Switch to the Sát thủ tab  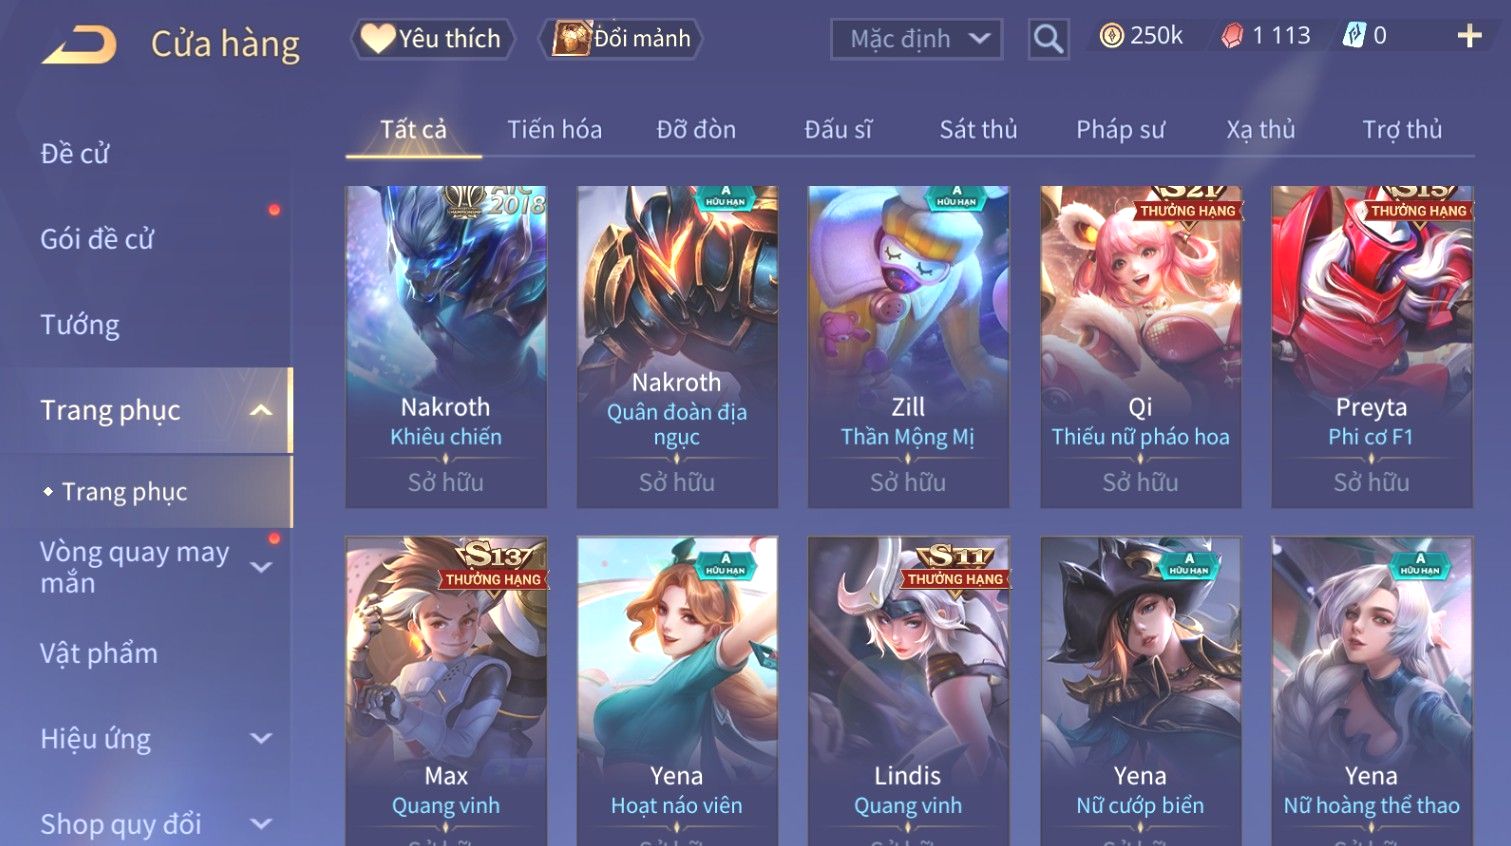(978, 130)
